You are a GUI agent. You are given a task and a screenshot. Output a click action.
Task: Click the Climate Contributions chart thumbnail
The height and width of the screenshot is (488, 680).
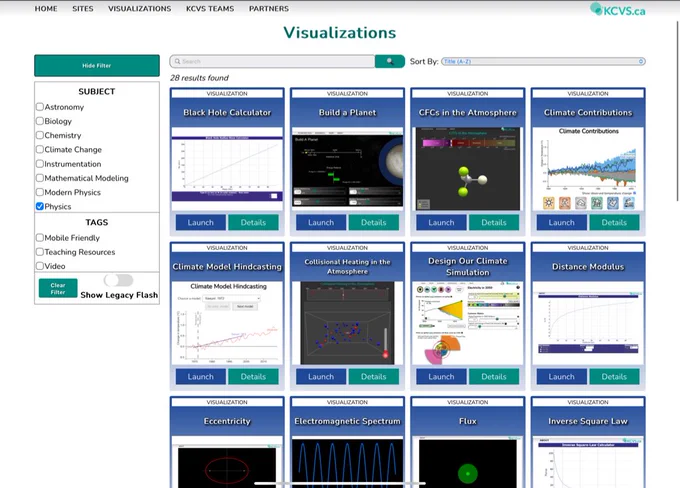tap(588, 169)
